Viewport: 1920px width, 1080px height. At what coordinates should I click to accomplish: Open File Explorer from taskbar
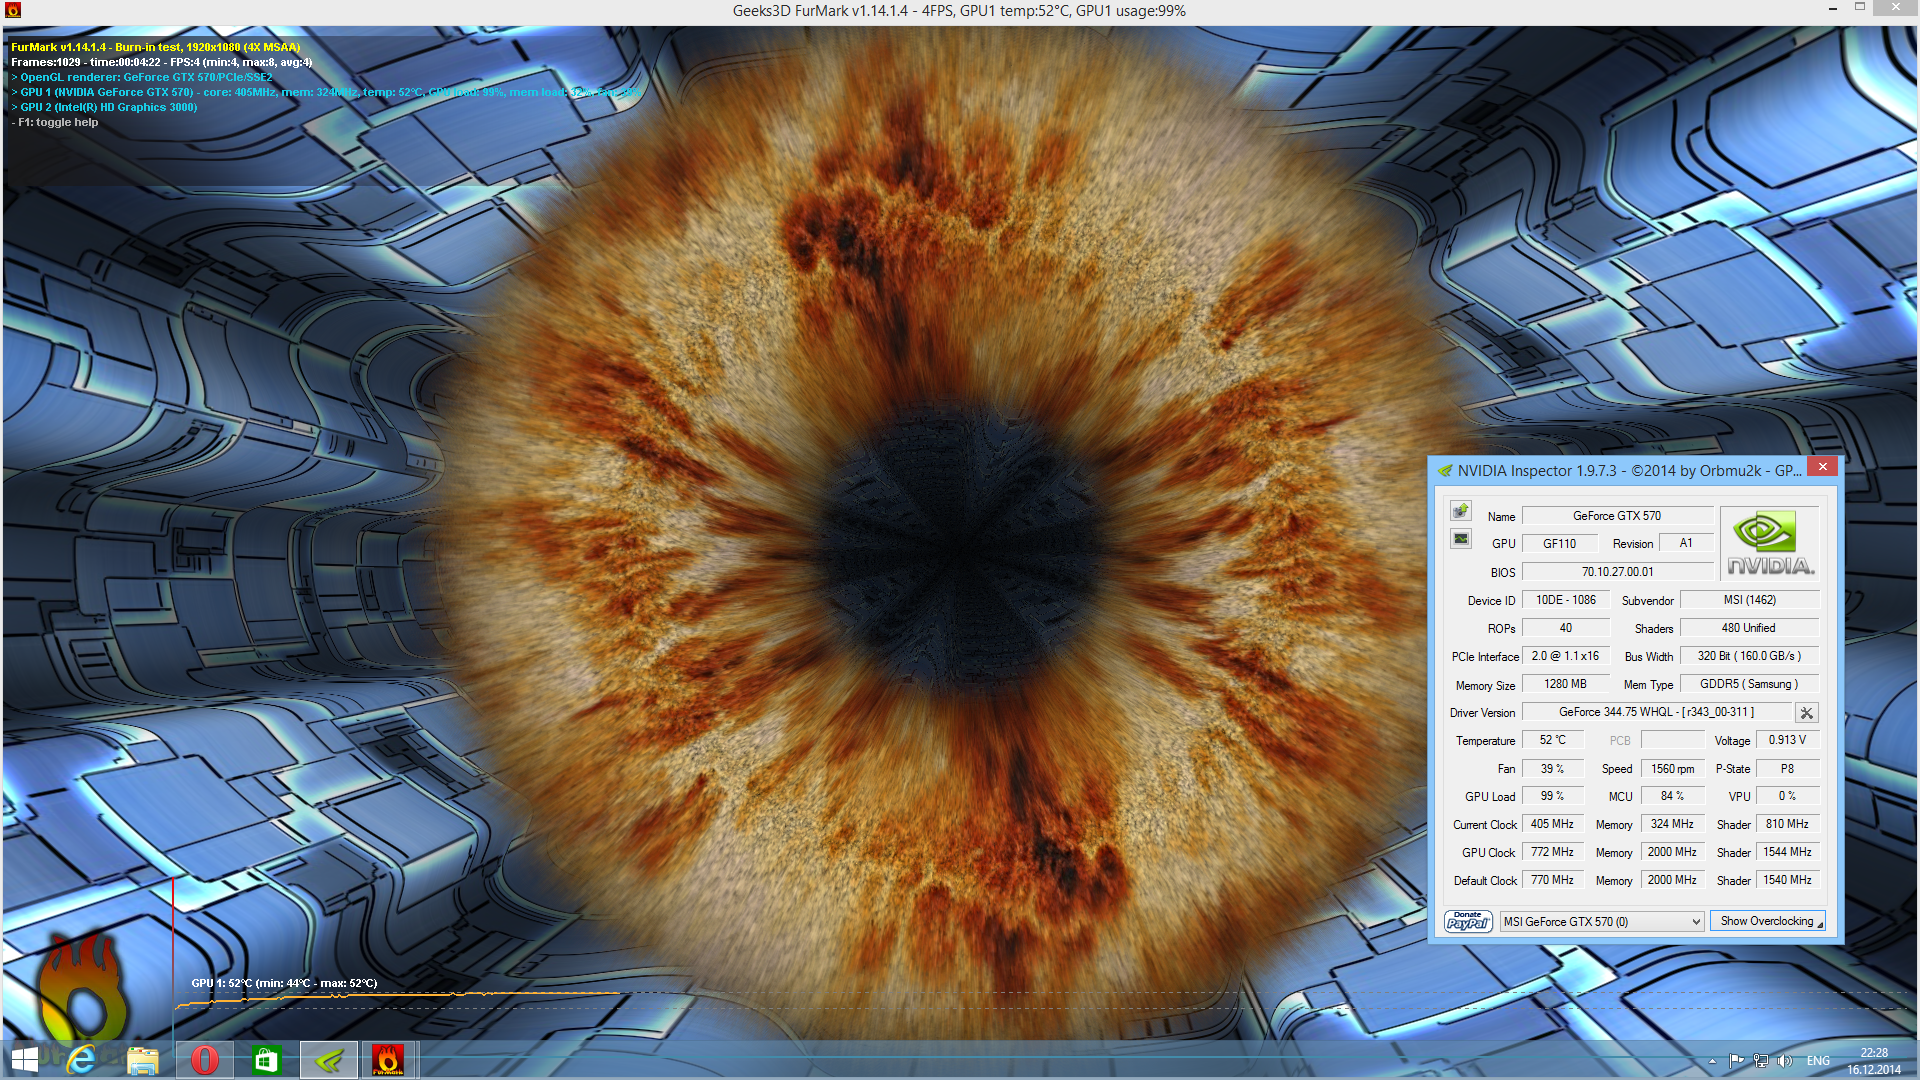(143, 1060)
